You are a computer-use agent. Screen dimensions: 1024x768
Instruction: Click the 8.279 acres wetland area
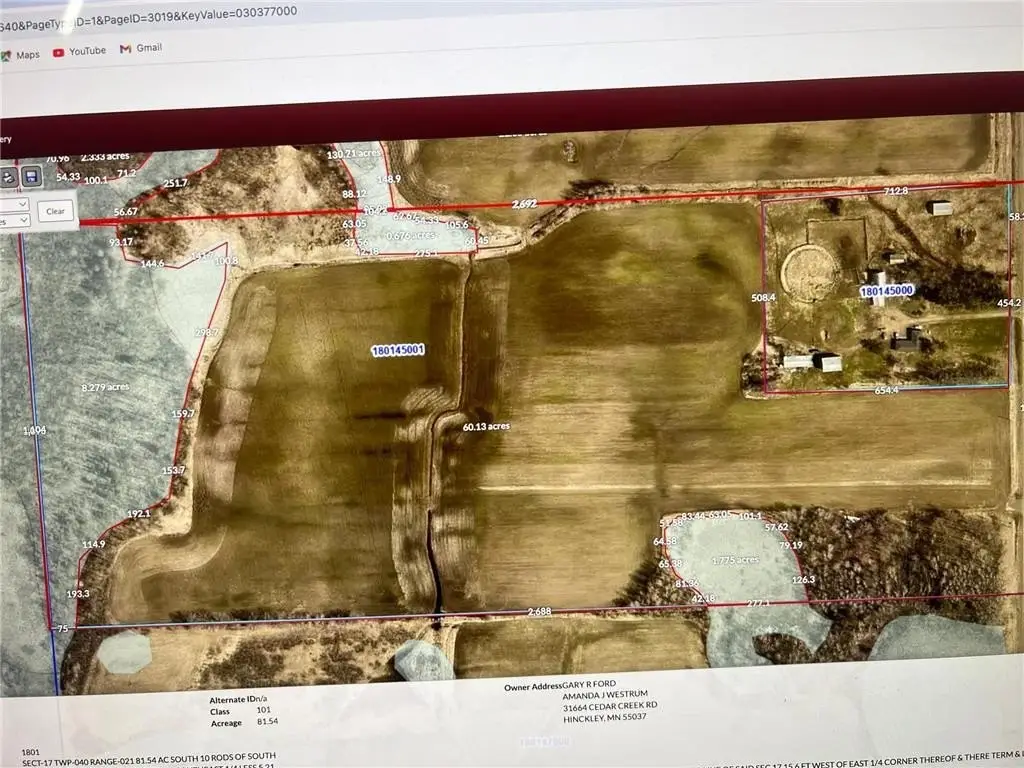tap(105, 387)
